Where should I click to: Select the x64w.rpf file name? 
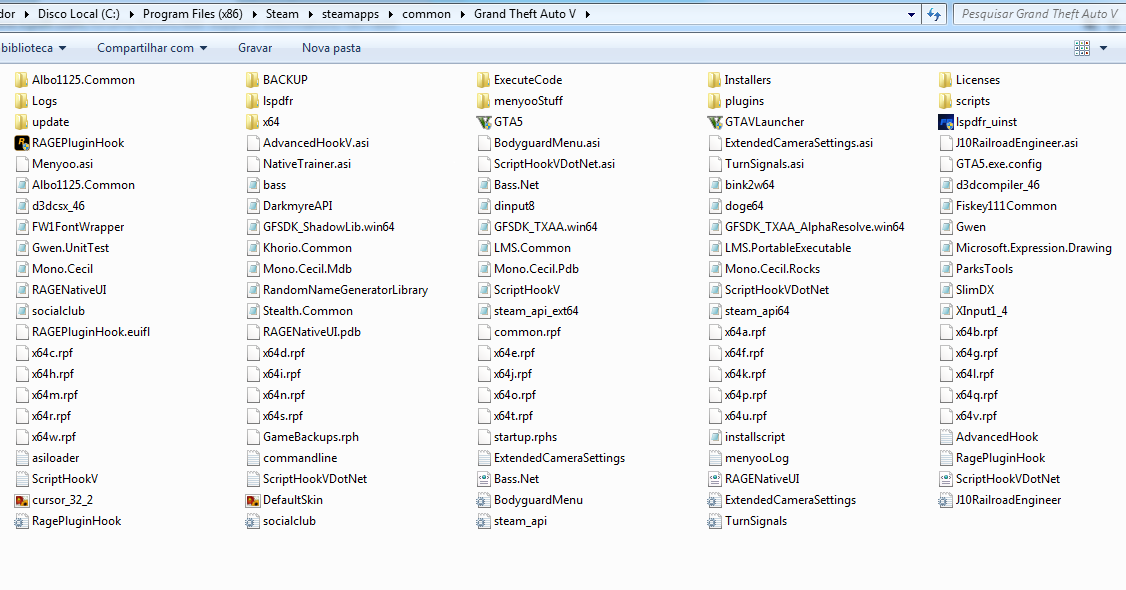54,436
